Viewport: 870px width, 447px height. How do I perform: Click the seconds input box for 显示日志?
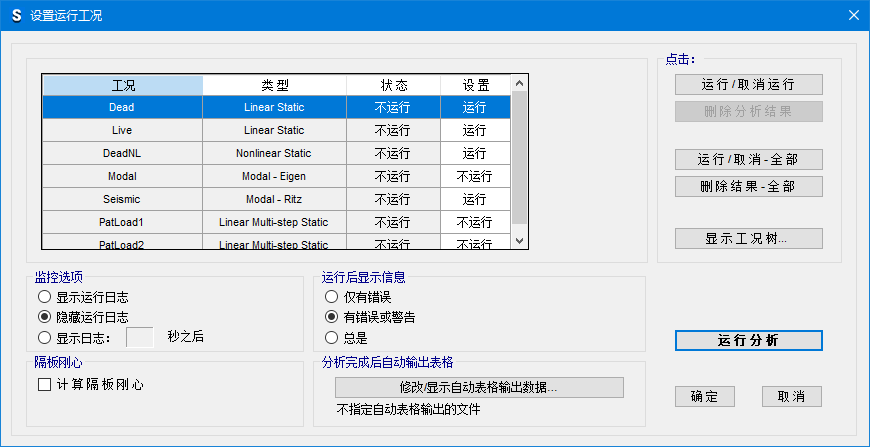click(x=140, y=337)
